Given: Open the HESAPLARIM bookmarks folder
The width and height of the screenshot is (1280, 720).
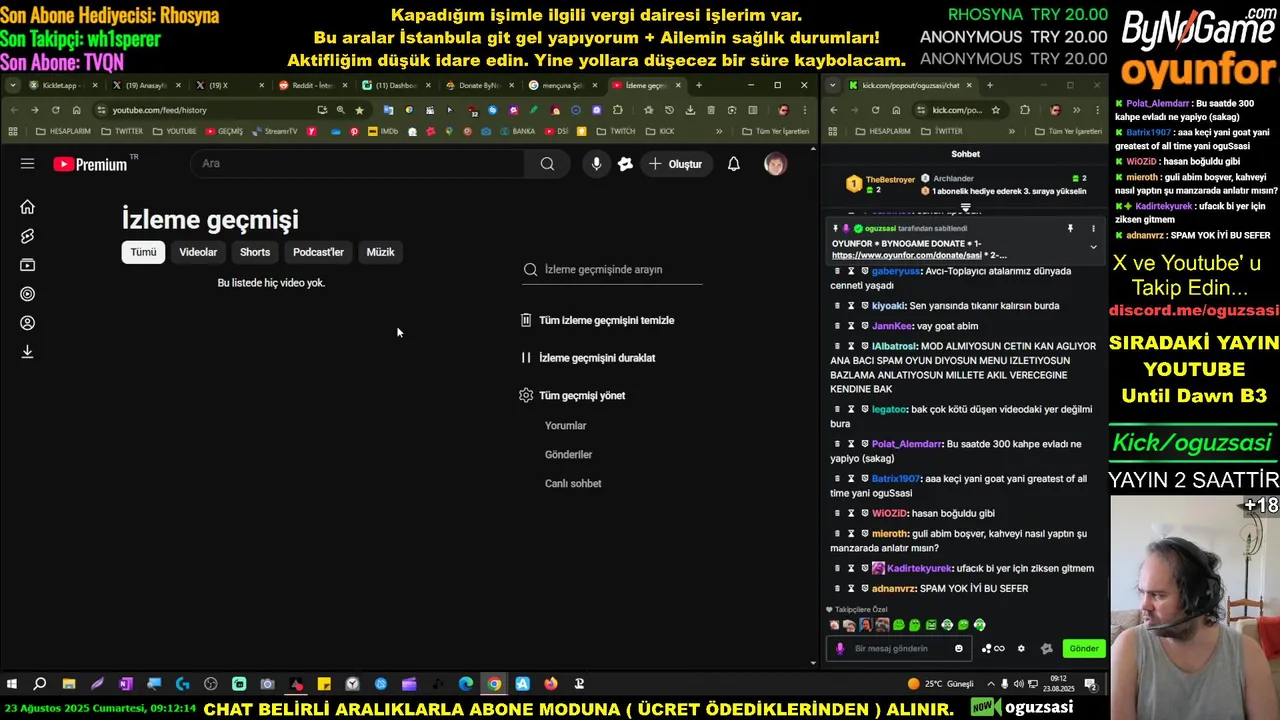Looking at the screenshot, I should pos(63,131).
